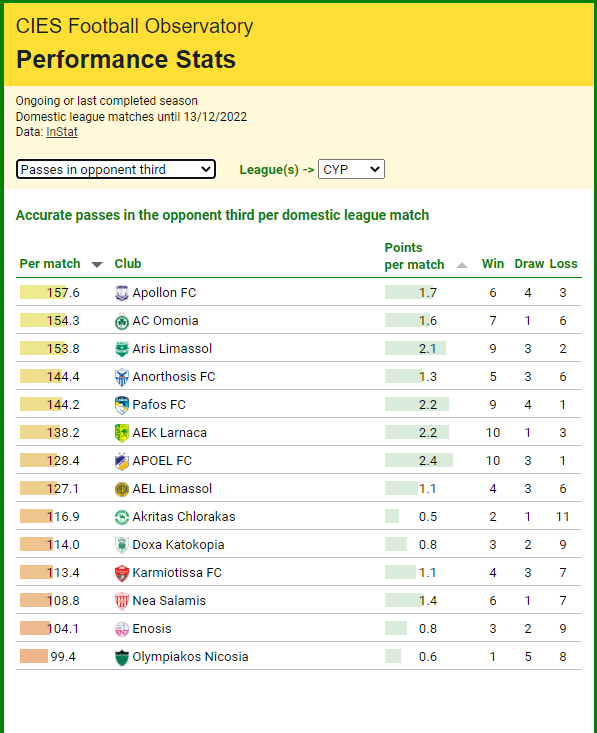Click the AEK Larnaca yellow-green crest
Screen dimensions: 597x733
[x=122, y=433]
